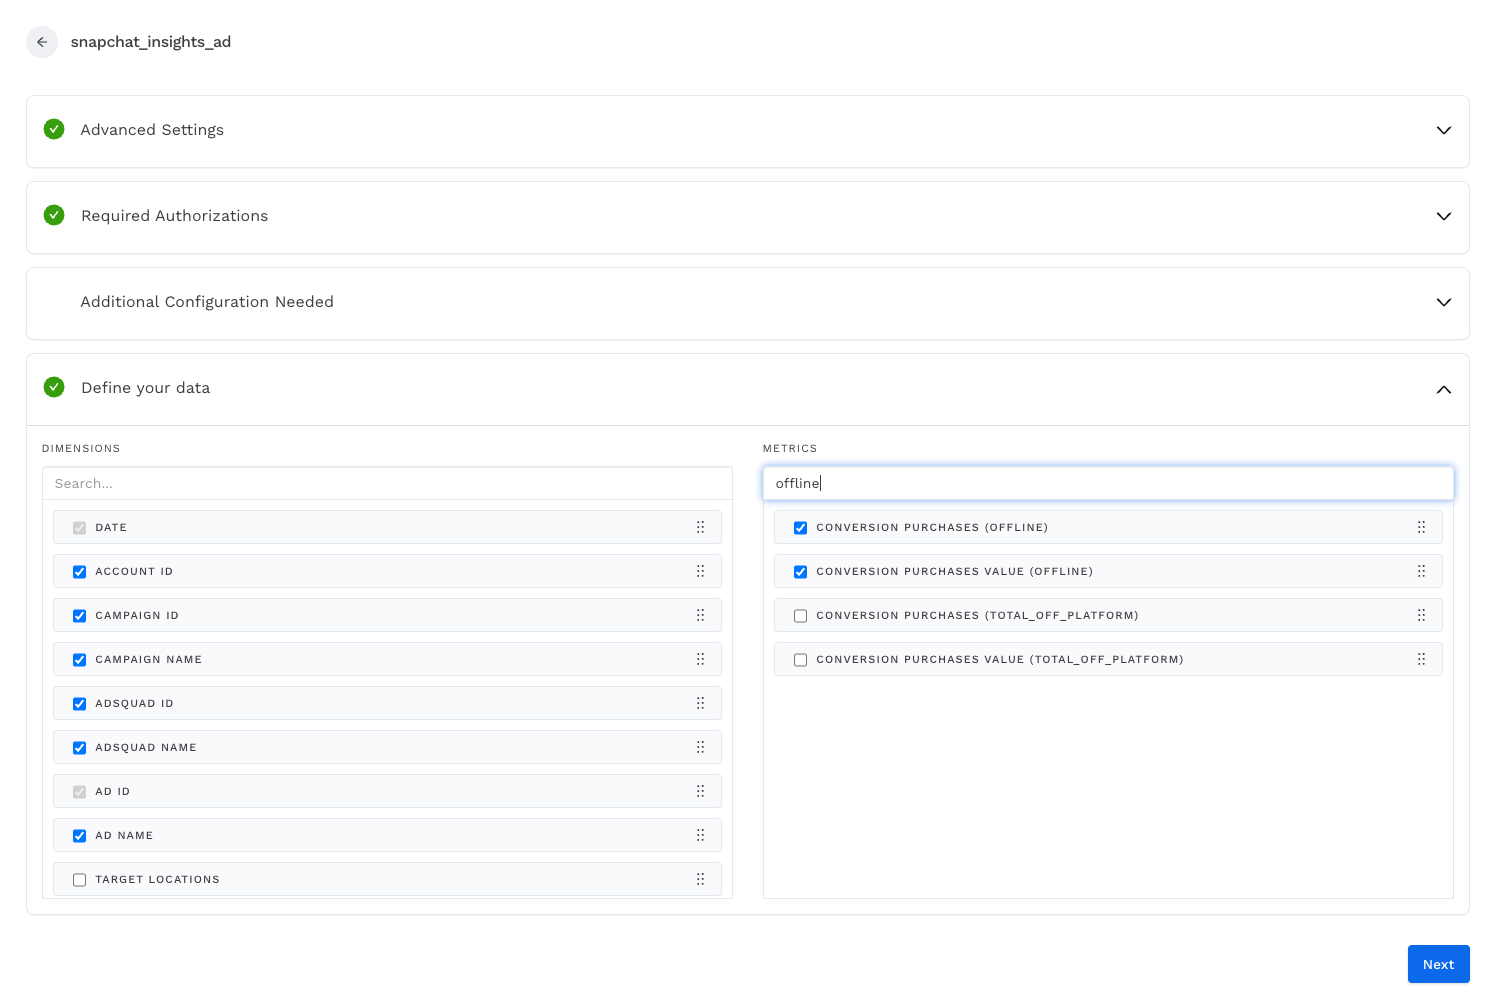This screenshot has width=1494, height=1008.
Task: Toggle the Ad Name dimension checkbox
Action: 80,836
